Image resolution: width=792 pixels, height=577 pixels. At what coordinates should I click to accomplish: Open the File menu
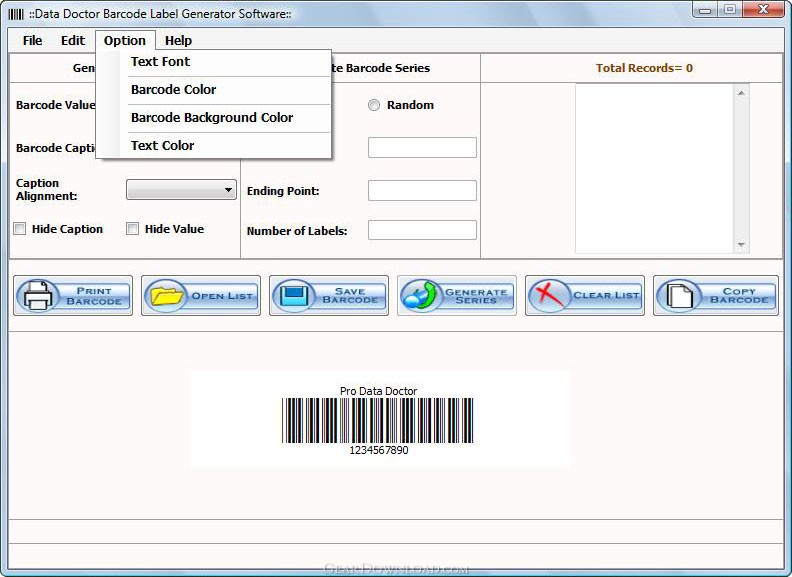point(32,40)
